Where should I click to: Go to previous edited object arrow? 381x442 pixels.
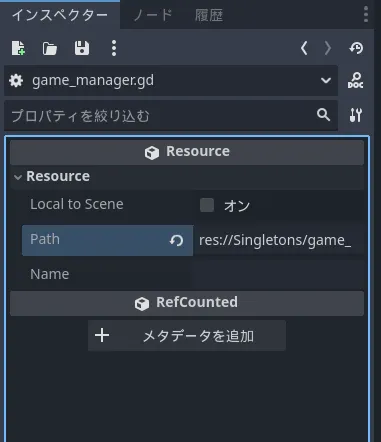[x=304, y=48]
